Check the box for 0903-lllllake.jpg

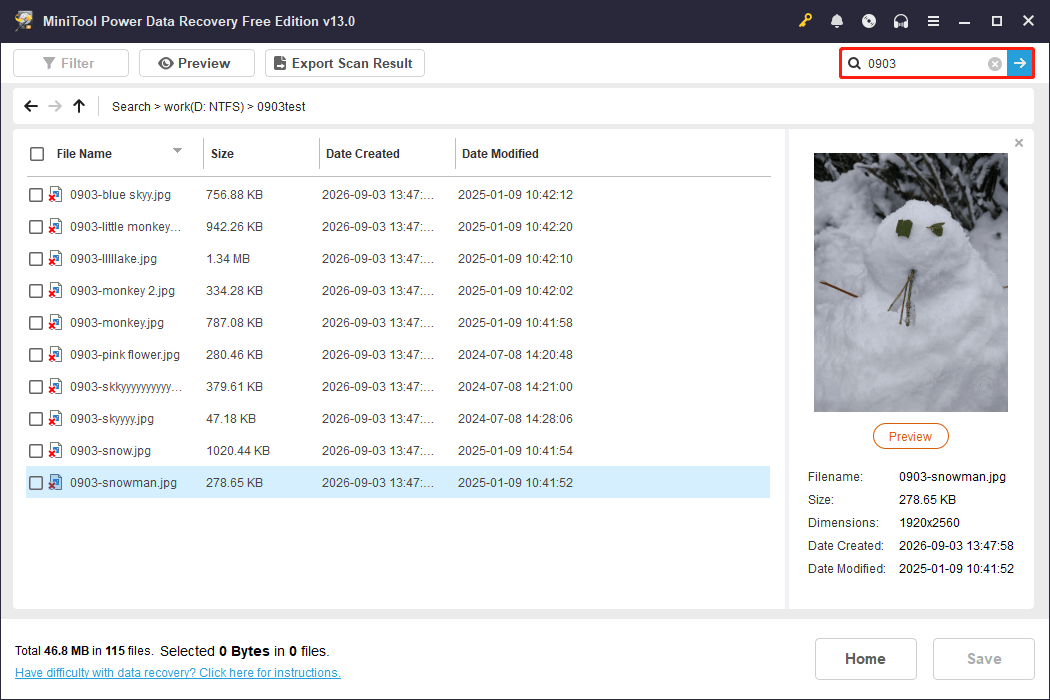36,259
